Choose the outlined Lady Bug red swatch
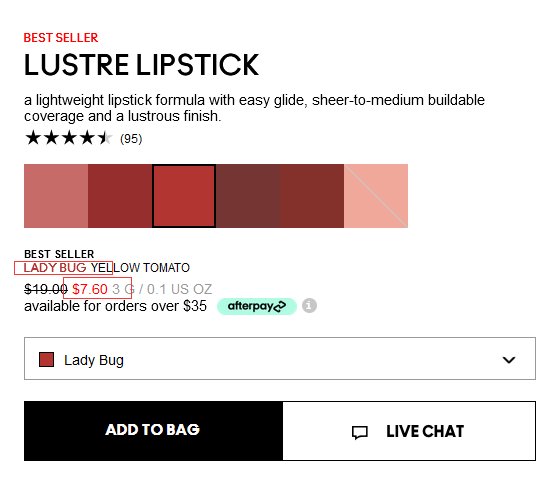The width and height of the screenshot is (545, 496). tap(184, 196)
